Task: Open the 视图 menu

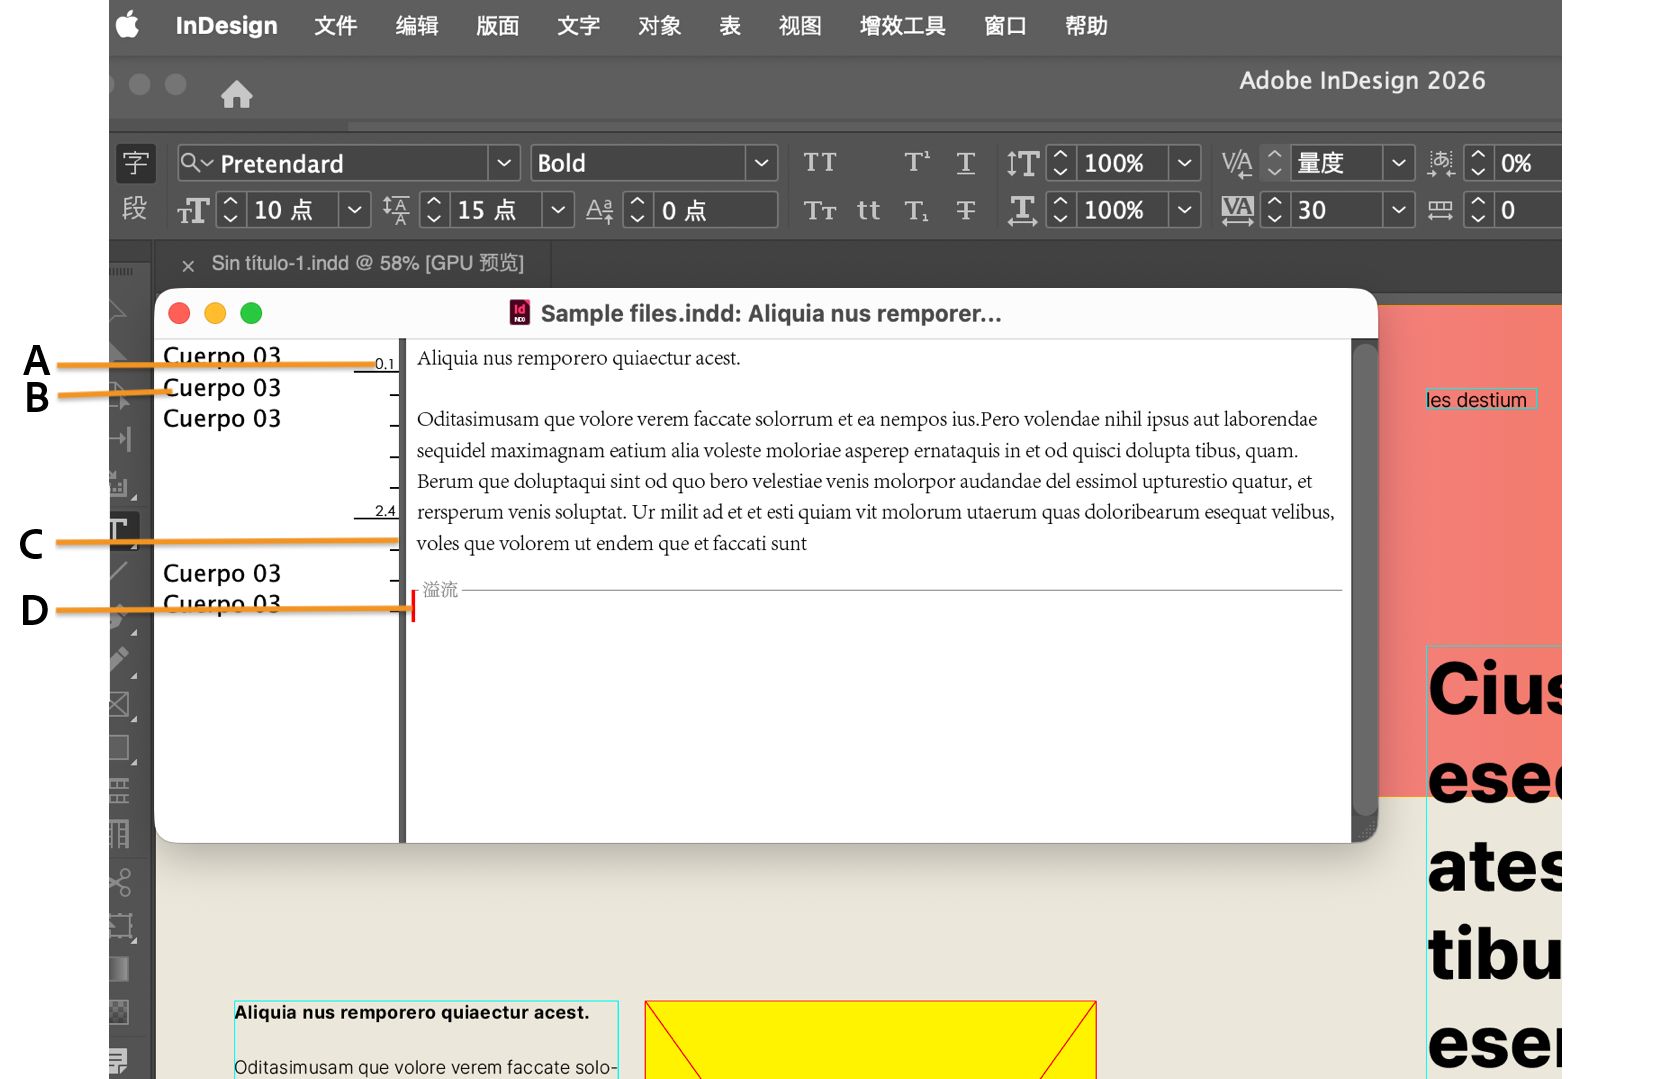Action: coord(800,25)
